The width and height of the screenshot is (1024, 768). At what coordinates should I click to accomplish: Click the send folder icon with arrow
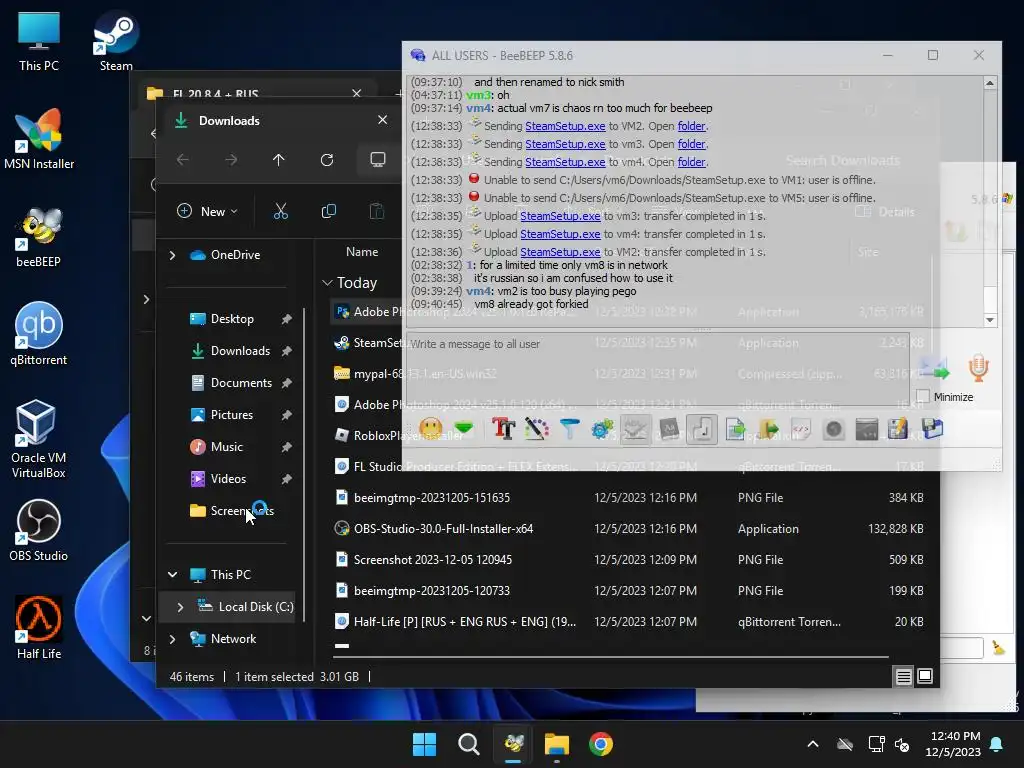pos(769,429)
